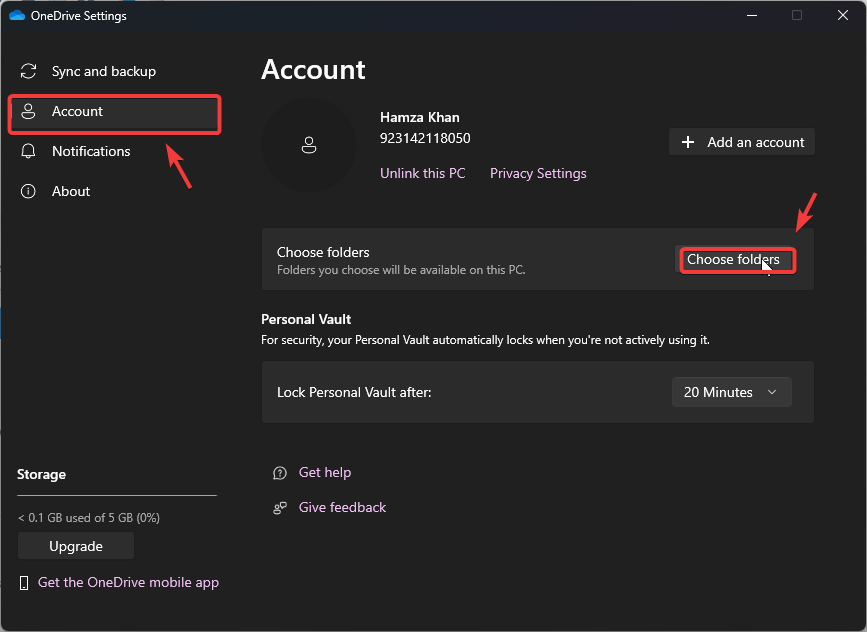Click the OneDrive cloud icon in title bar
Viewport: 867px width, 632px height.
[16, 15]
